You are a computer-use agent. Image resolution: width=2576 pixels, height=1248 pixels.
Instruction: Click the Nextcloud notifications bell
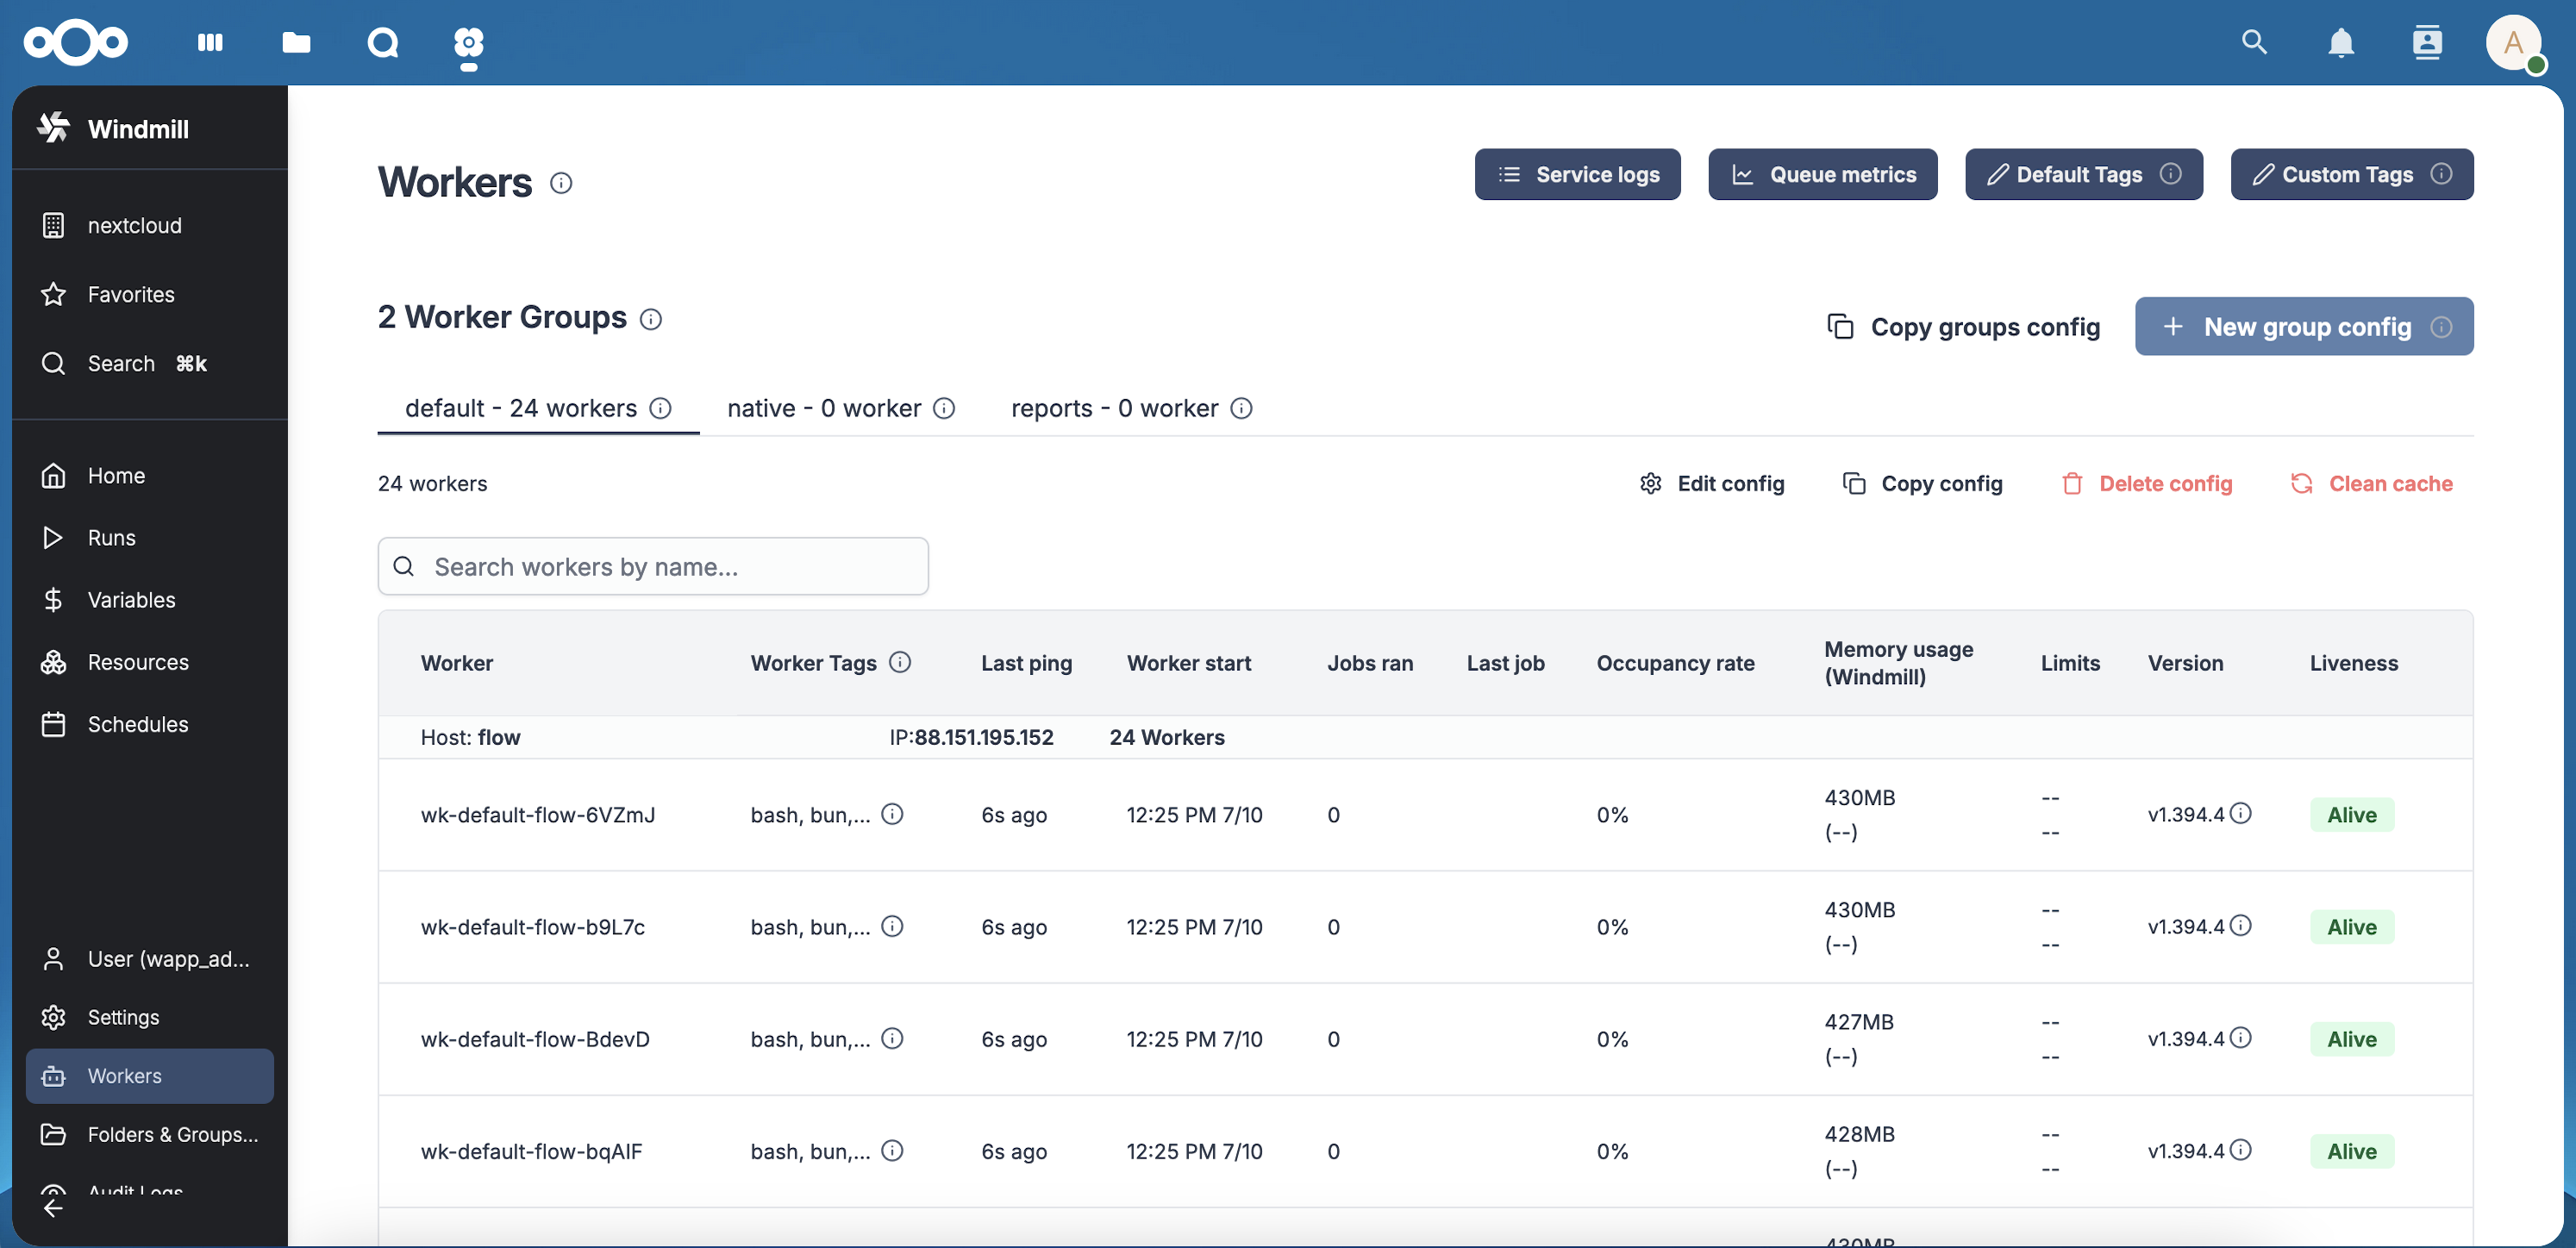[2340, 42]
